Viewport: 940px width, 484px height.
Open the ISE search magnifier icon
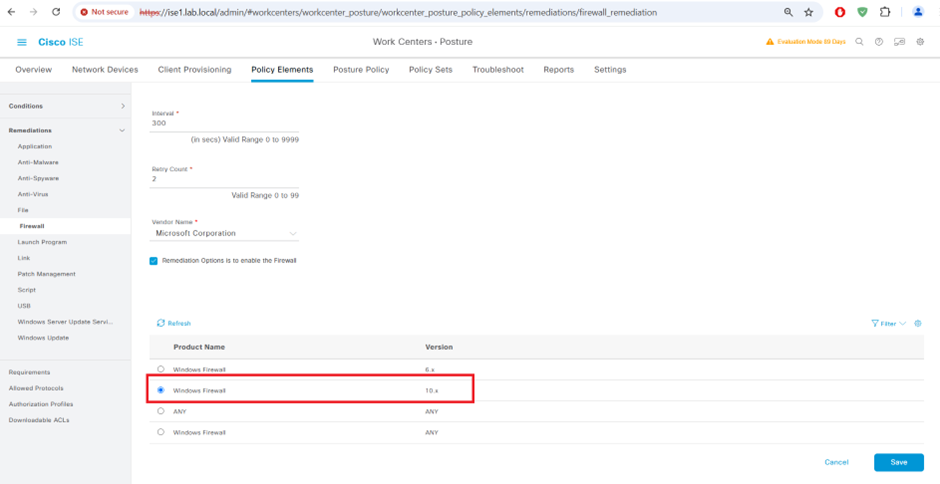[x=859, y=42]
